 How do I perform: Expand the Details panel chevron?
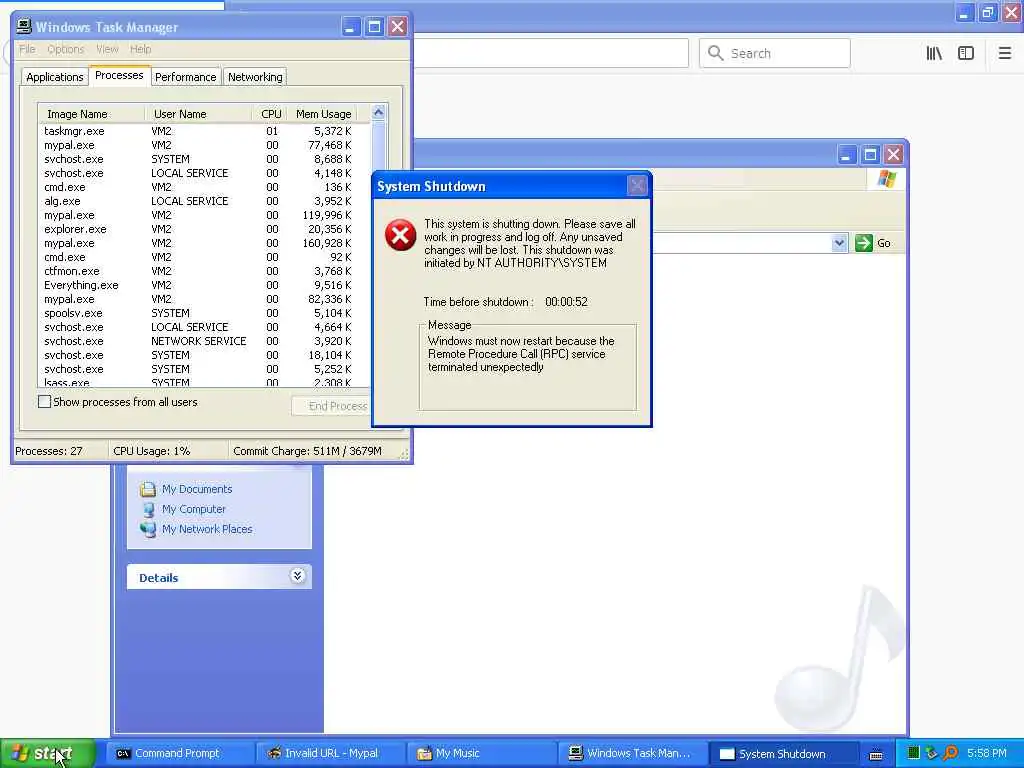[297, 575]
